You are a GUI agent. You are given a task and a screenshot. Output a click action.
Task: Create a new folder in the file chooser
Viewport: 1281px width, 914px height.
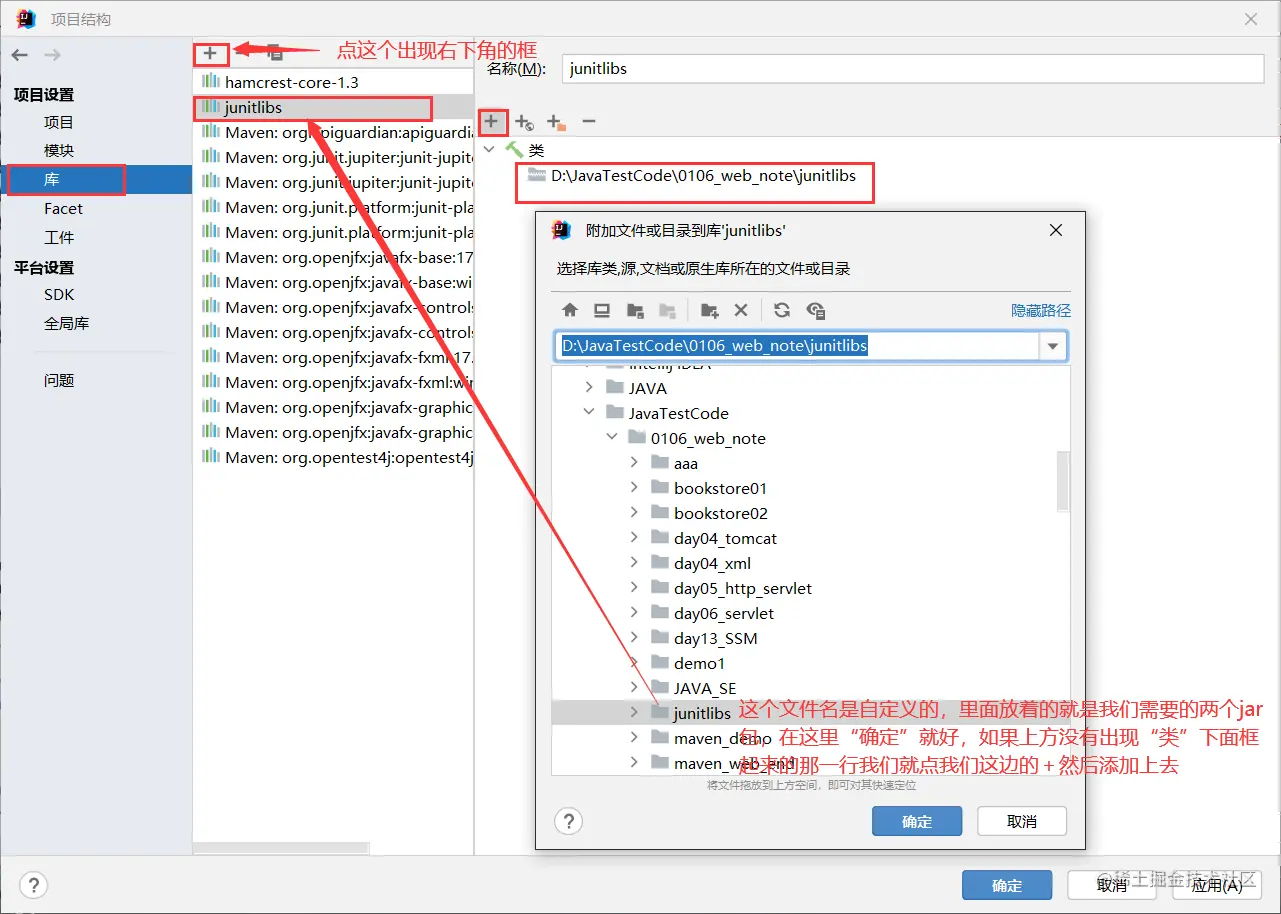point(710,310)
